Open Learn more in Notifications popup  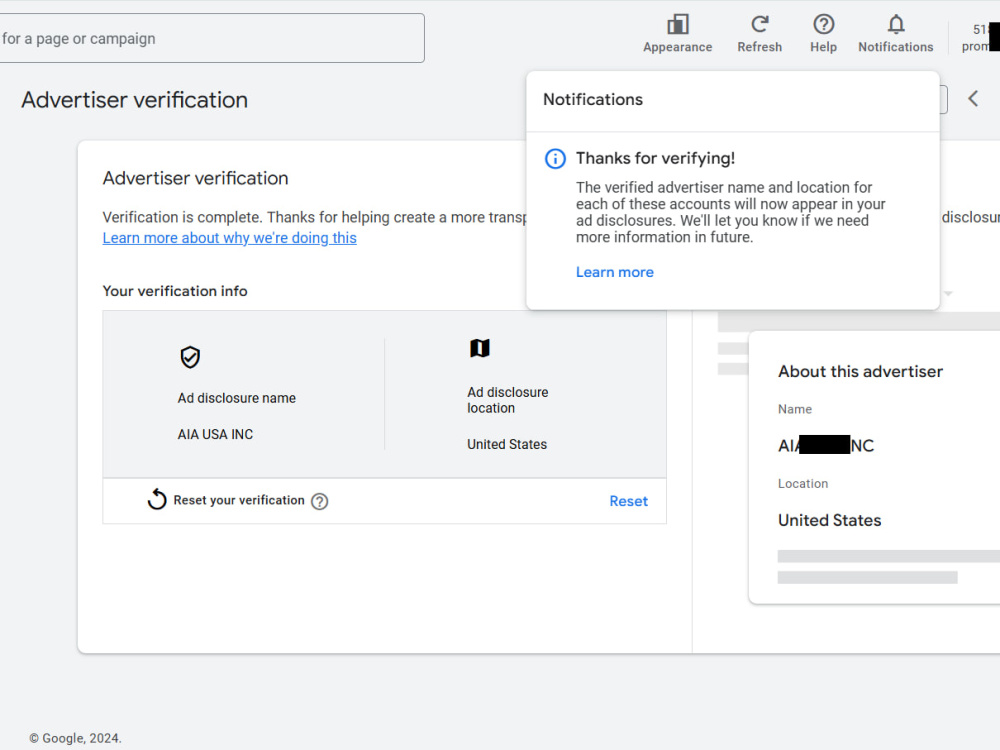coord(614,272)
